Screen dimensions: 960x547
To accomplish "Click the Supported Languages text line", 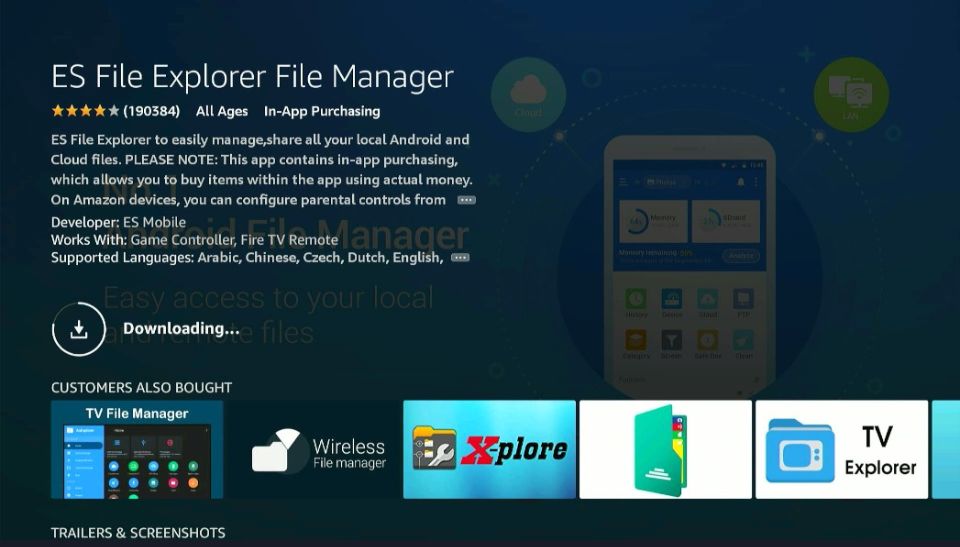I will click(247, 258).
